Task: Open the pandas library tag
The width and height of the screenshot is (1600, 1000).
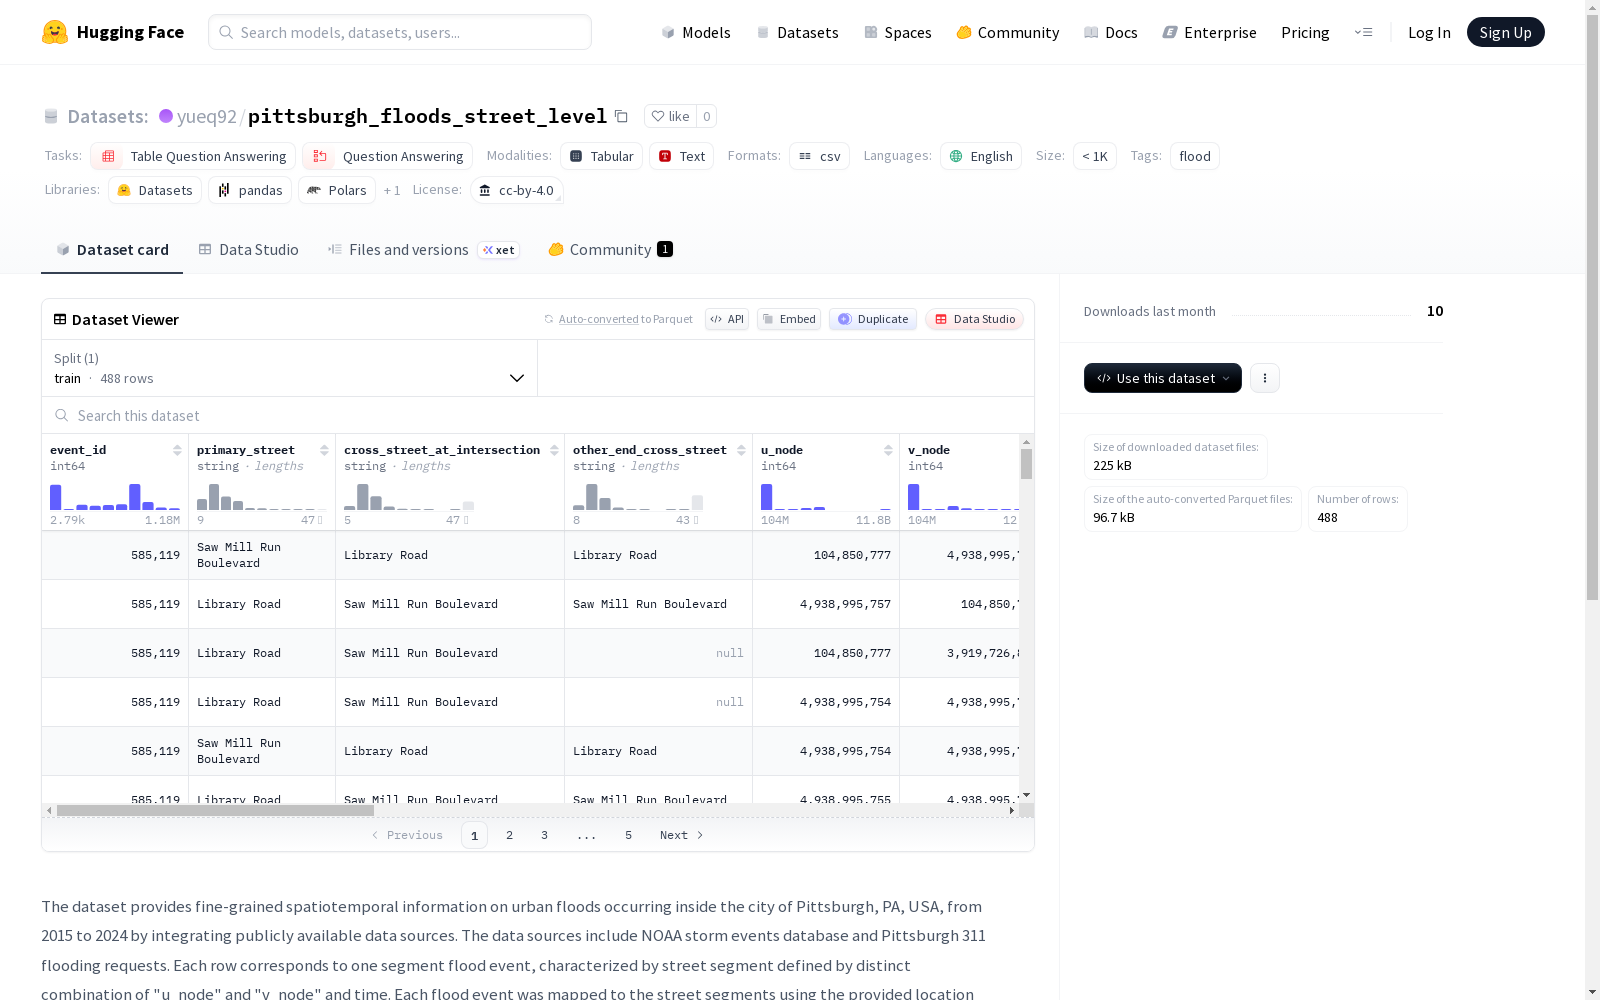Action: (250, 190)
